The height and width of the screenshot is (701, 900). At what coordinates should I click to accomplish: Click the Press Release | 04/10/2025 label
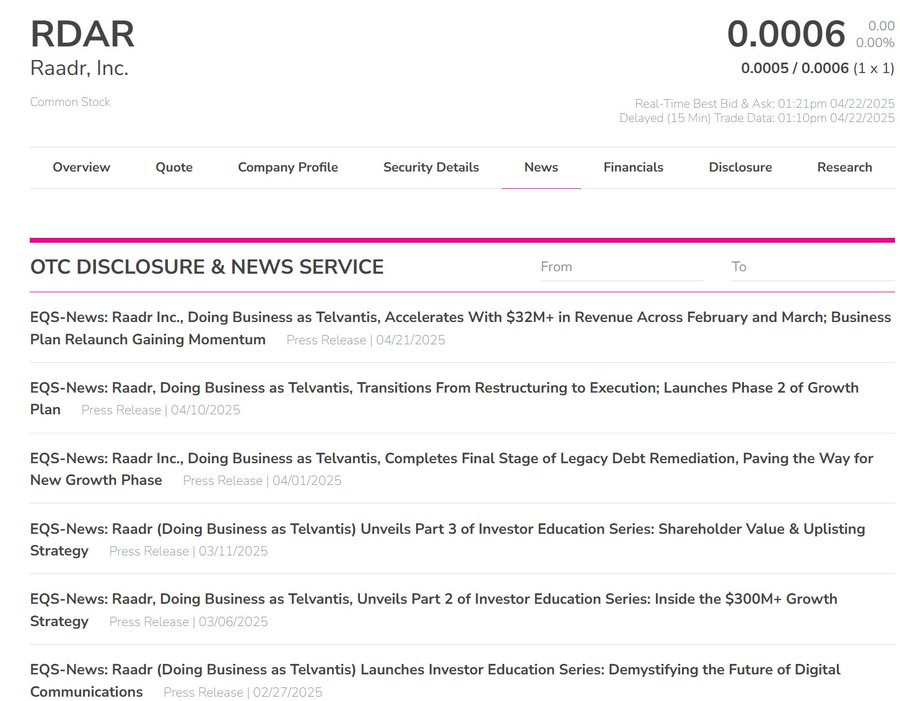[161, 410]
